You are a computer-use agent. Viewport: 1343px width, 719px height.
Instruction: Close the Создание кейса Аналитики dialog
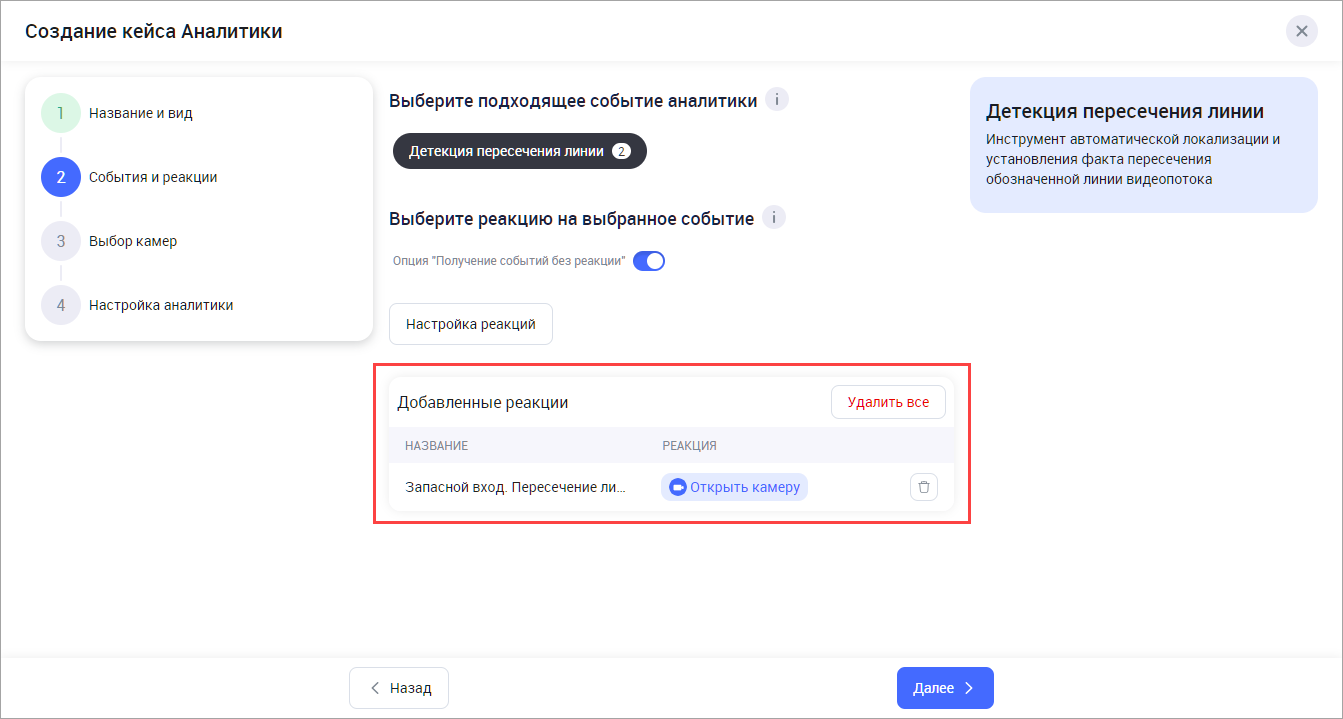coord(1301,31)
